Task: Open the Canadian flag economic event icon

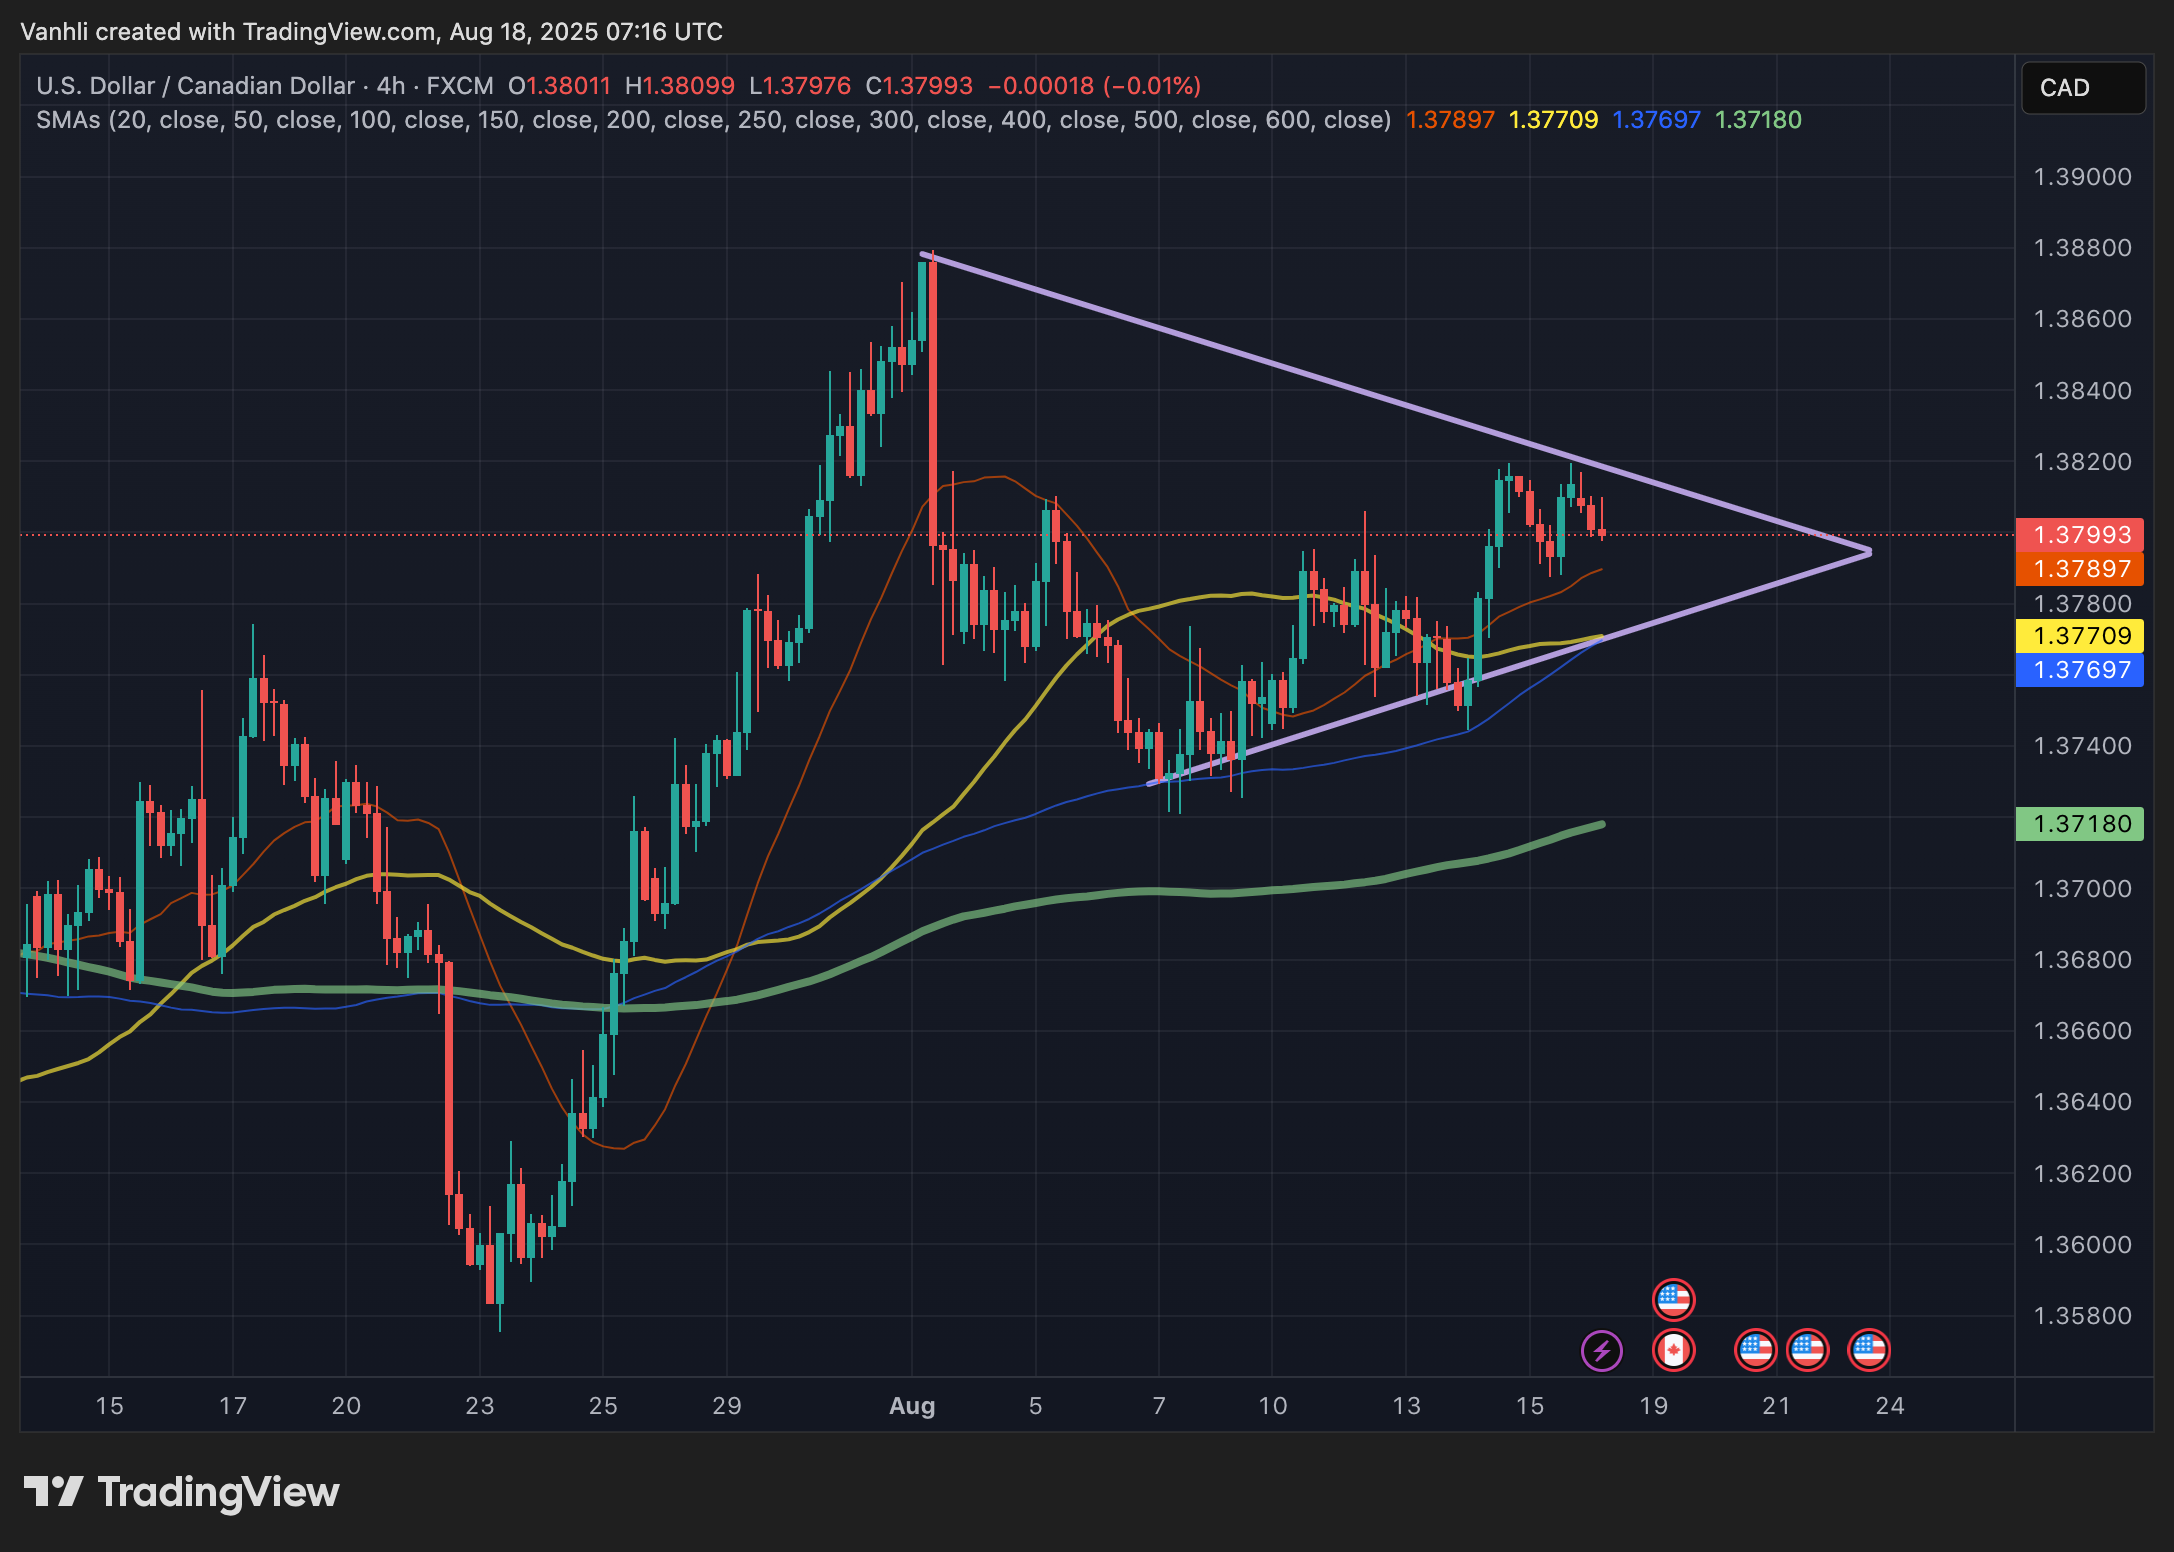Action: 1673,1351
